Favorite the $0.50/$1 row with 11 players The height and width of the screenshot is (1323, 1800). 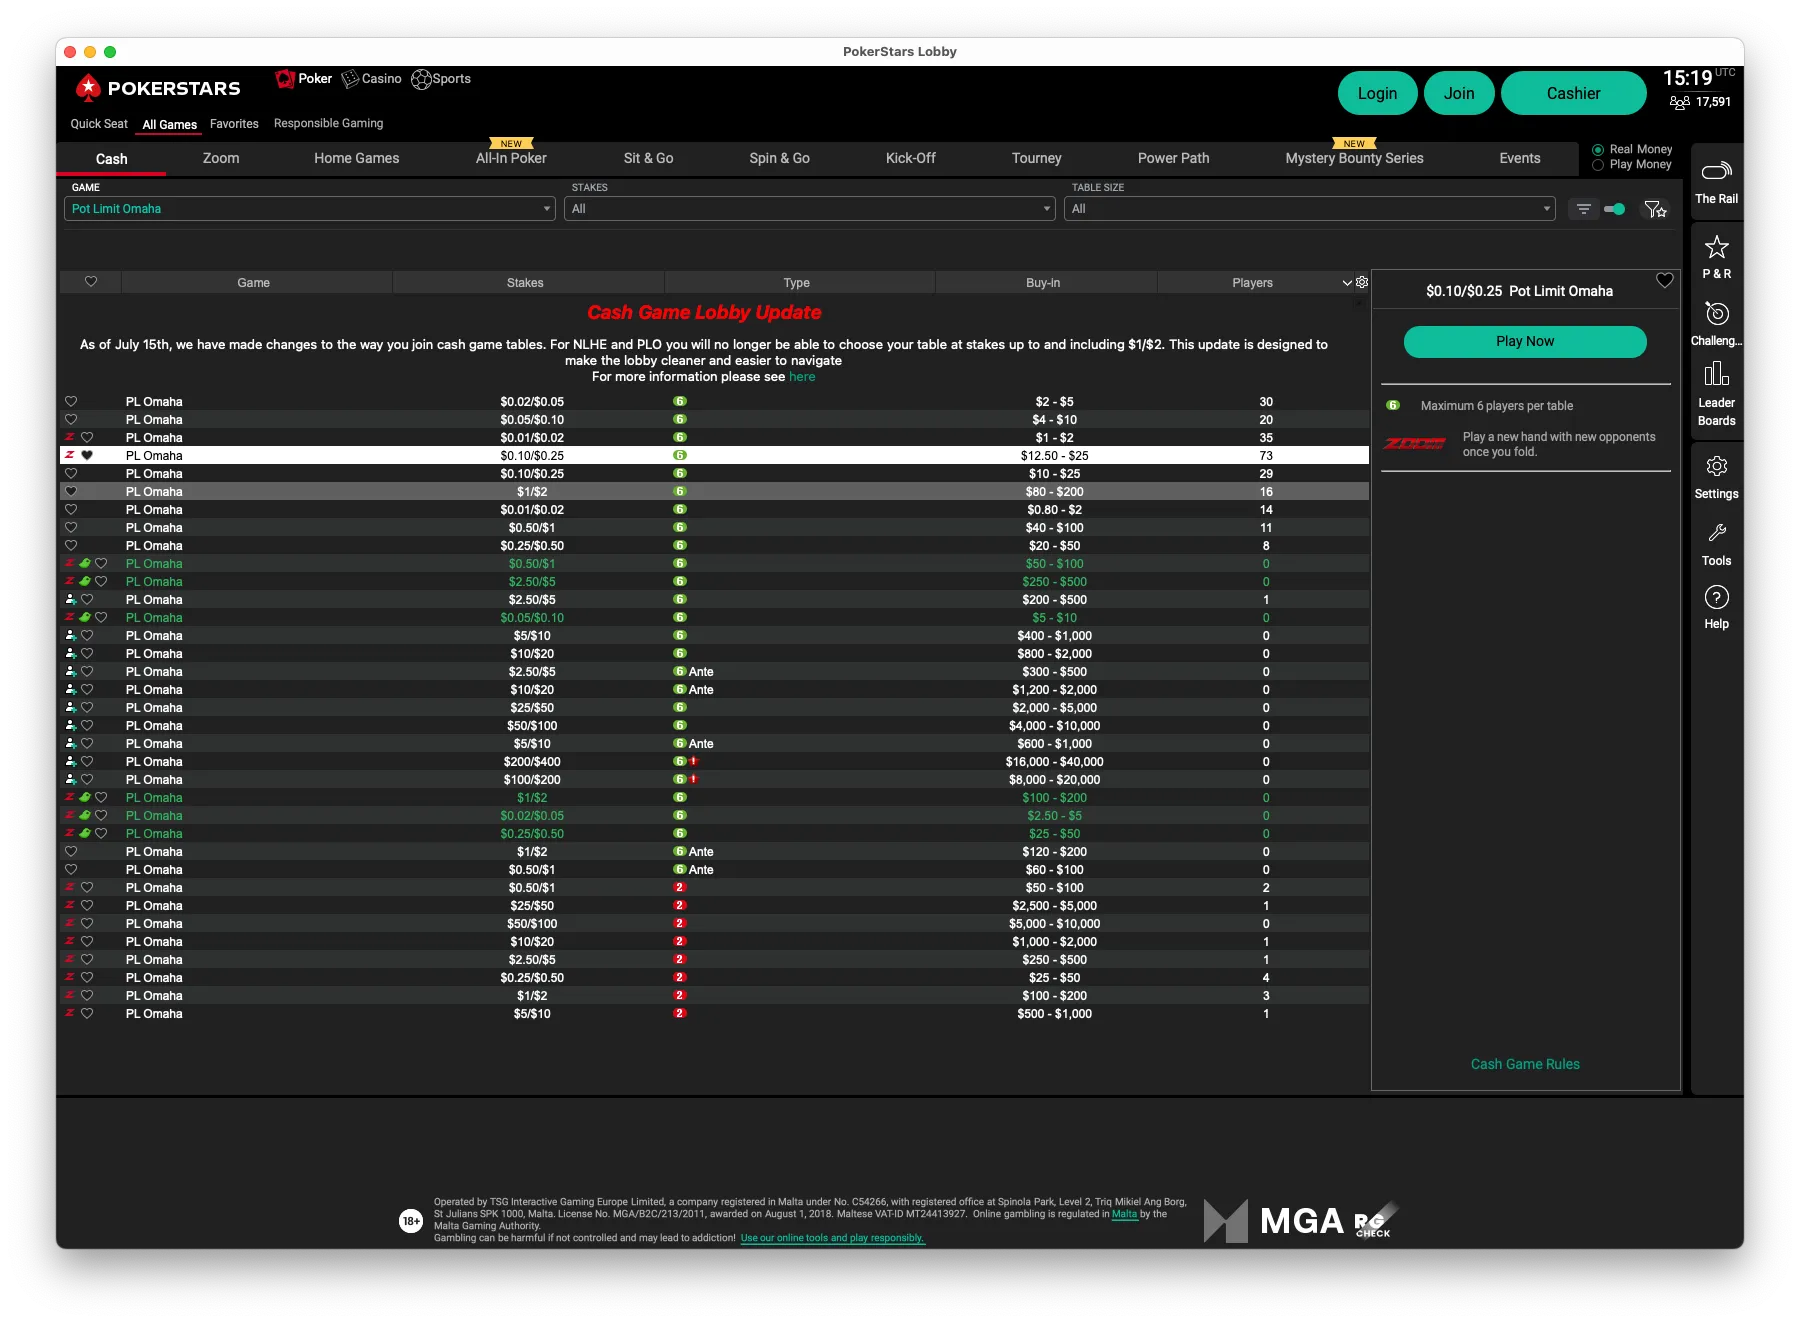click(x=71, y=528)
